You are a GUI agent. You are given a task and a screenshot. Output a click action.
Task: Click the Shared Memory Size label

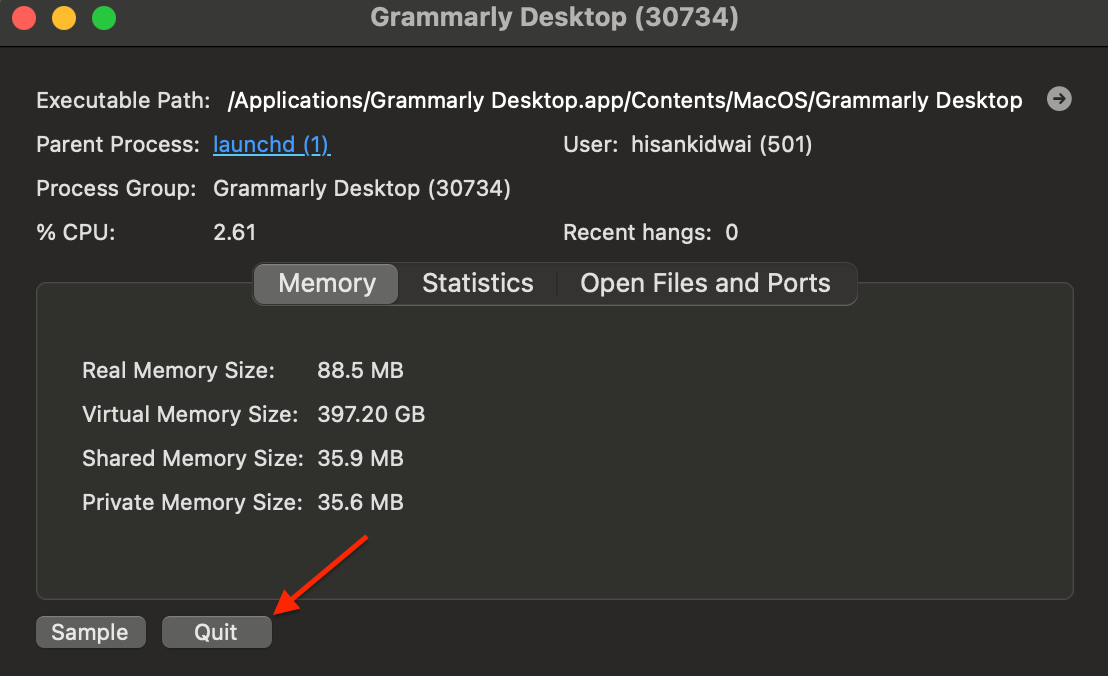click(193, 458)
